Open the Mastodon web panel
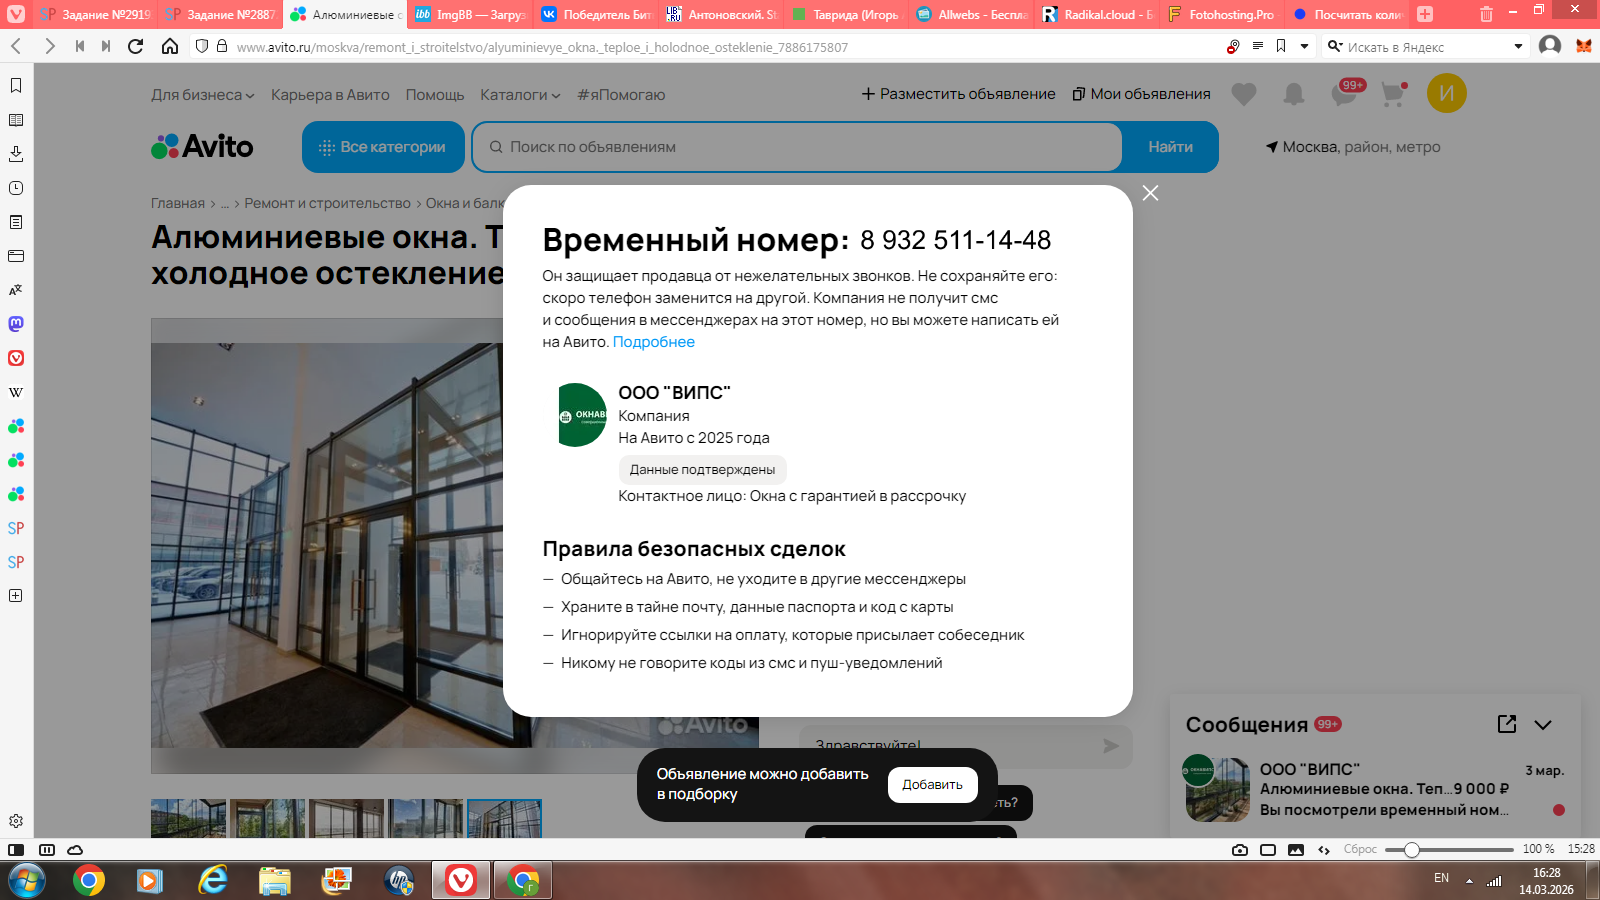The width and height of the screenshot is (1600, 900). pyautogui.click(x=16, y=324)
